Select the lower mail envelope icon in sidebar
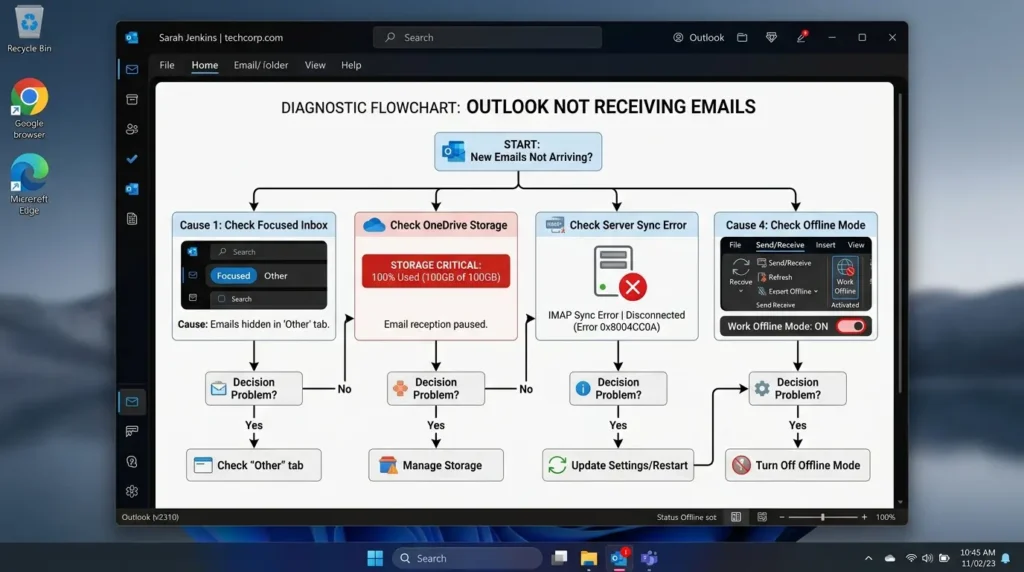 point(132,402)
